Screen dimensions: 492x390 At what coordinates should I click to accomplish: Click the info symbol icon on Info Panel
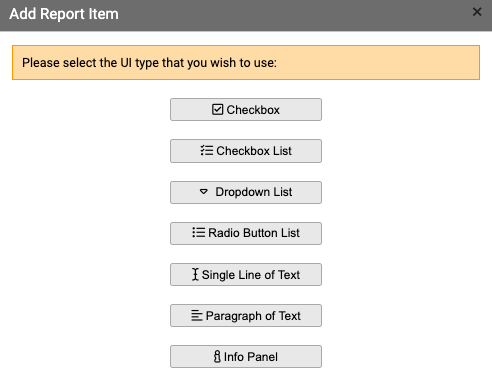(x=217, y=356)
